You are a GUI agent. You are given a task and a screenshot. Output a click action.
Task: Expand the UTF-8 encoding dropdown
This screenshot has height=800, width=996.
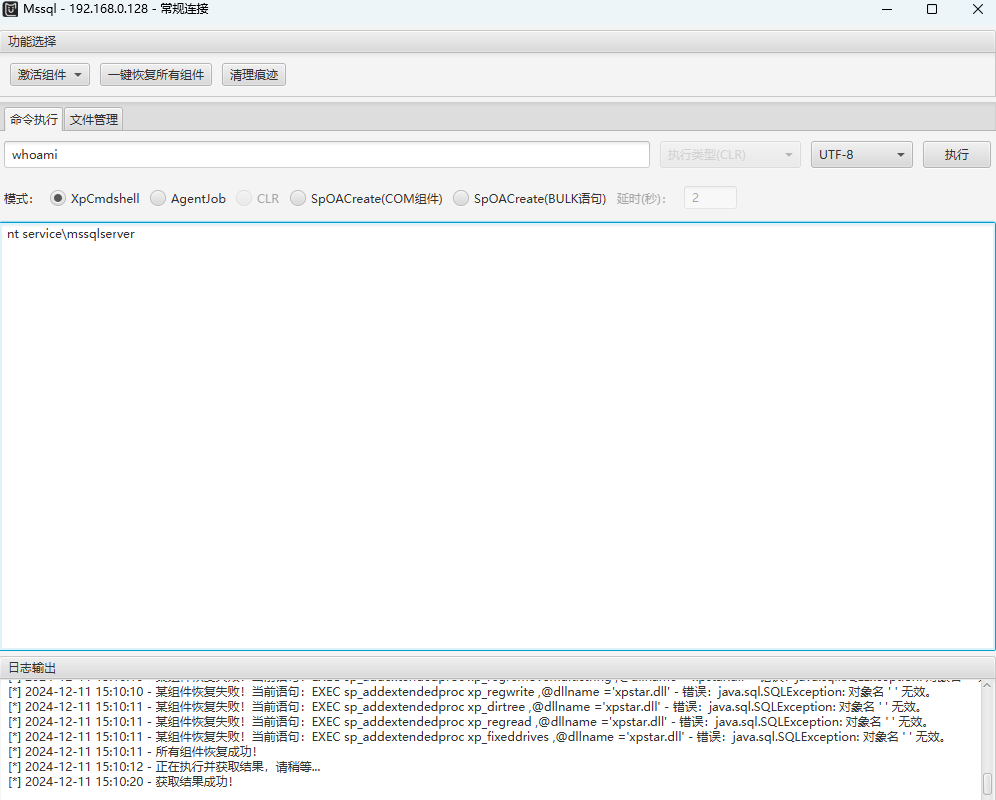point(861,155)
